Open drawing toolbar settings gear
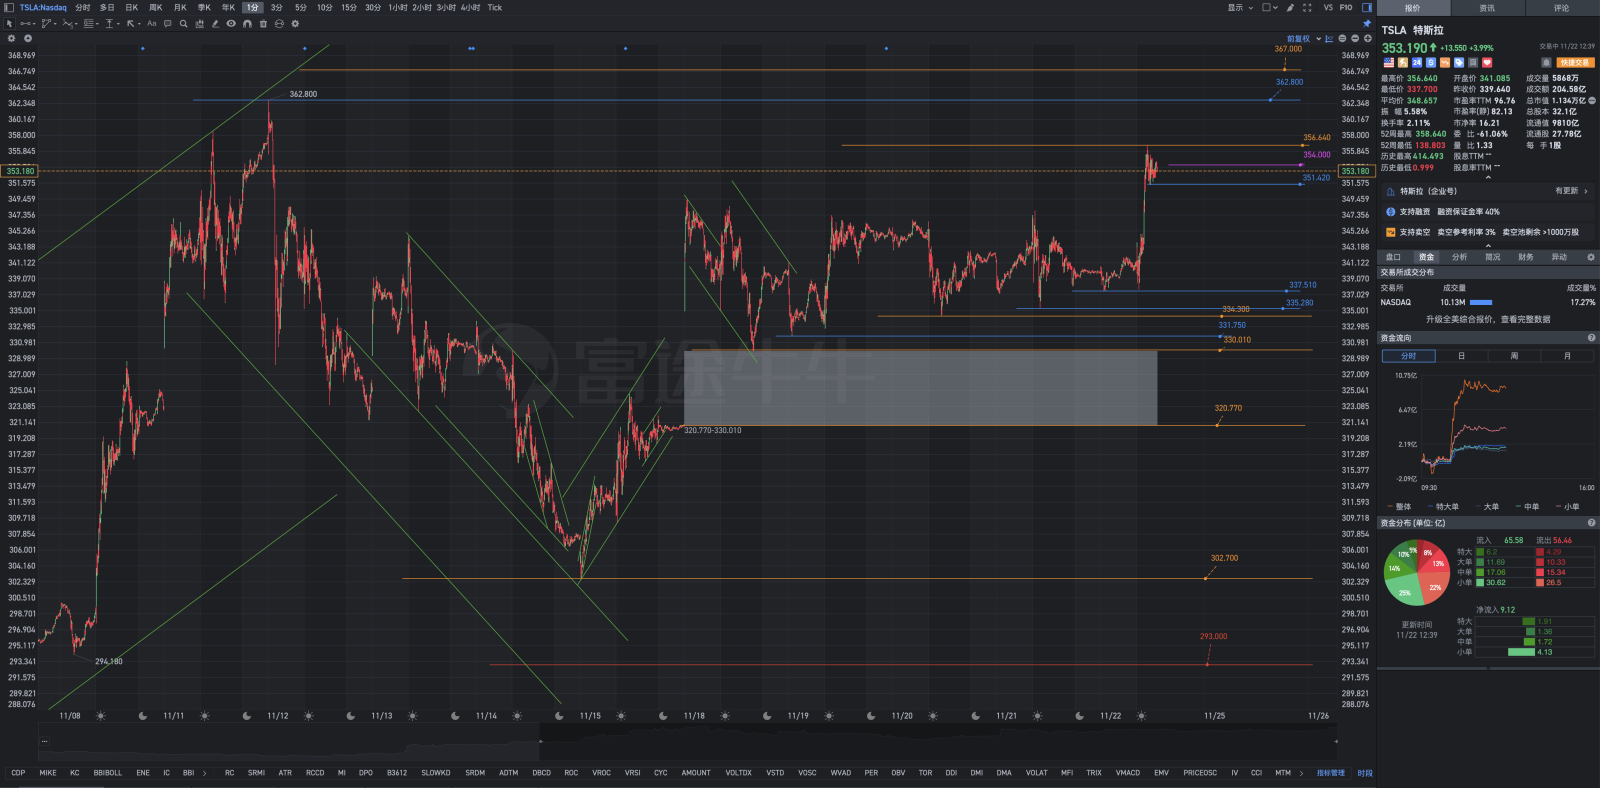 point(295,24)
